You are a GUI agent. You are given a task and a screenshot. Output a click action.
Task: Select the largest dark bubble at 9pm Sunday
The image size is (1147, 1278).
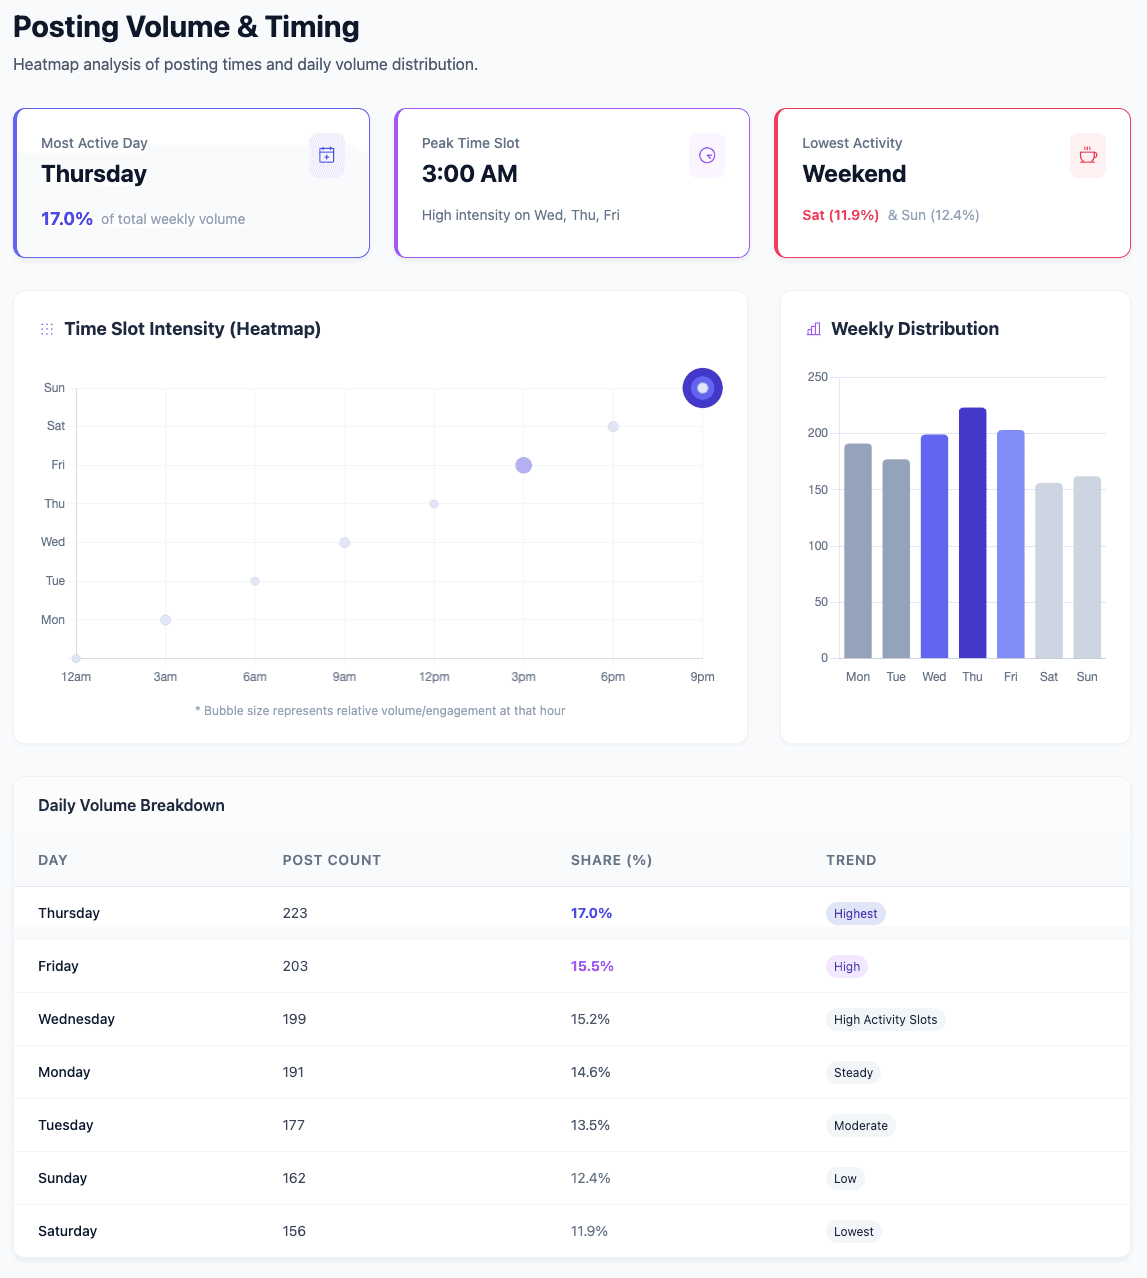tap(702, 388)
